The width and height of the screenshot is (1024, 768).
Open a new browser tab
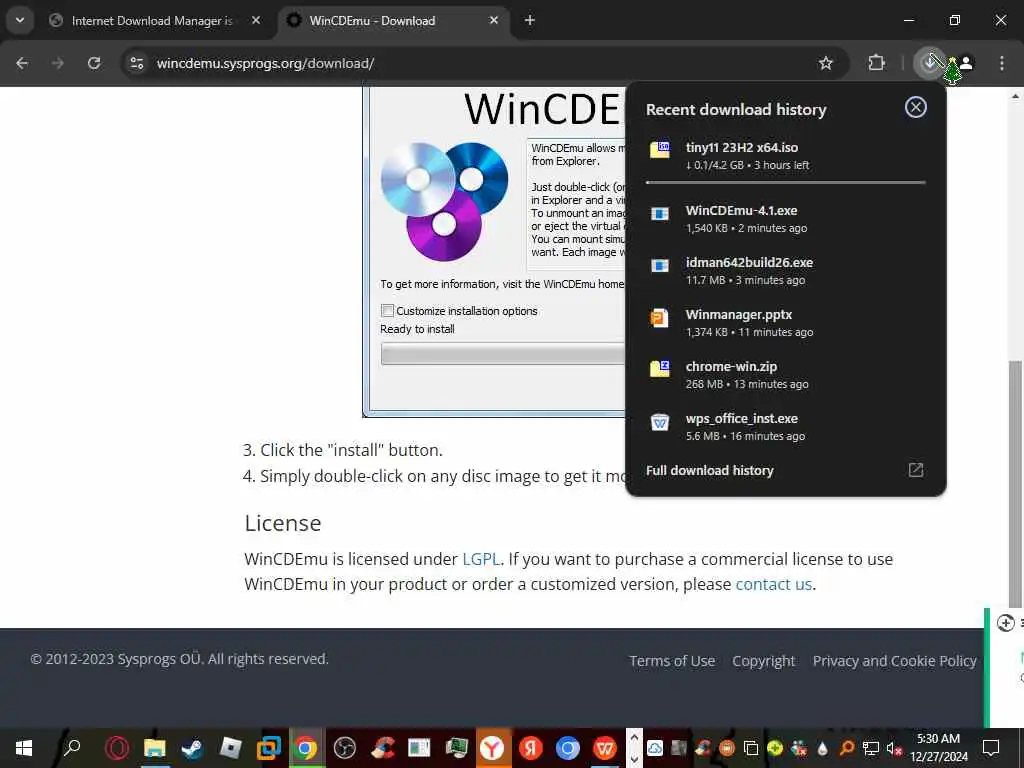(x=530, y=20)
